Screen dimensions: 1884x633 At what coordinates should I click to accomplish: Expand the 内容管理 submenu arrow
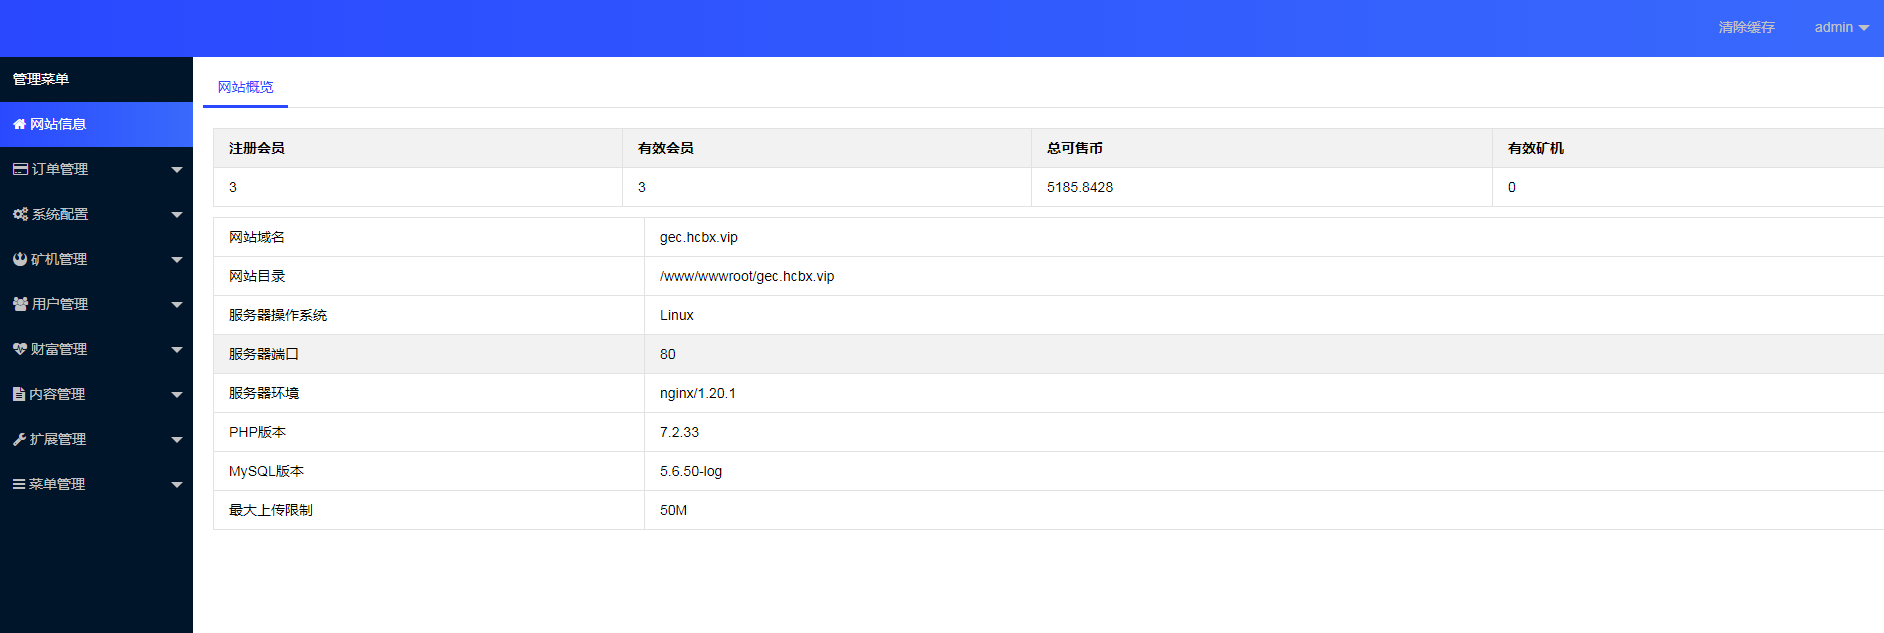(x=177, y=395)
